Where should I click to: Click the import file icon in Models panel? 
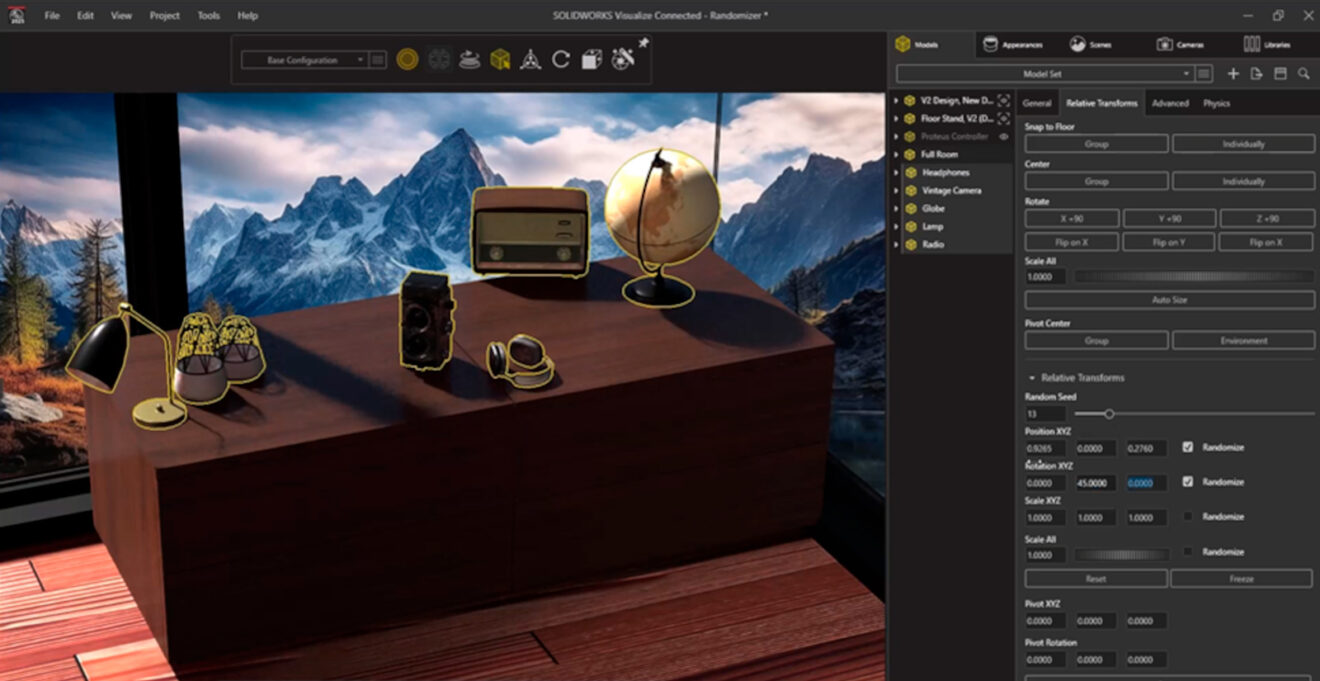click(1257, 74)
